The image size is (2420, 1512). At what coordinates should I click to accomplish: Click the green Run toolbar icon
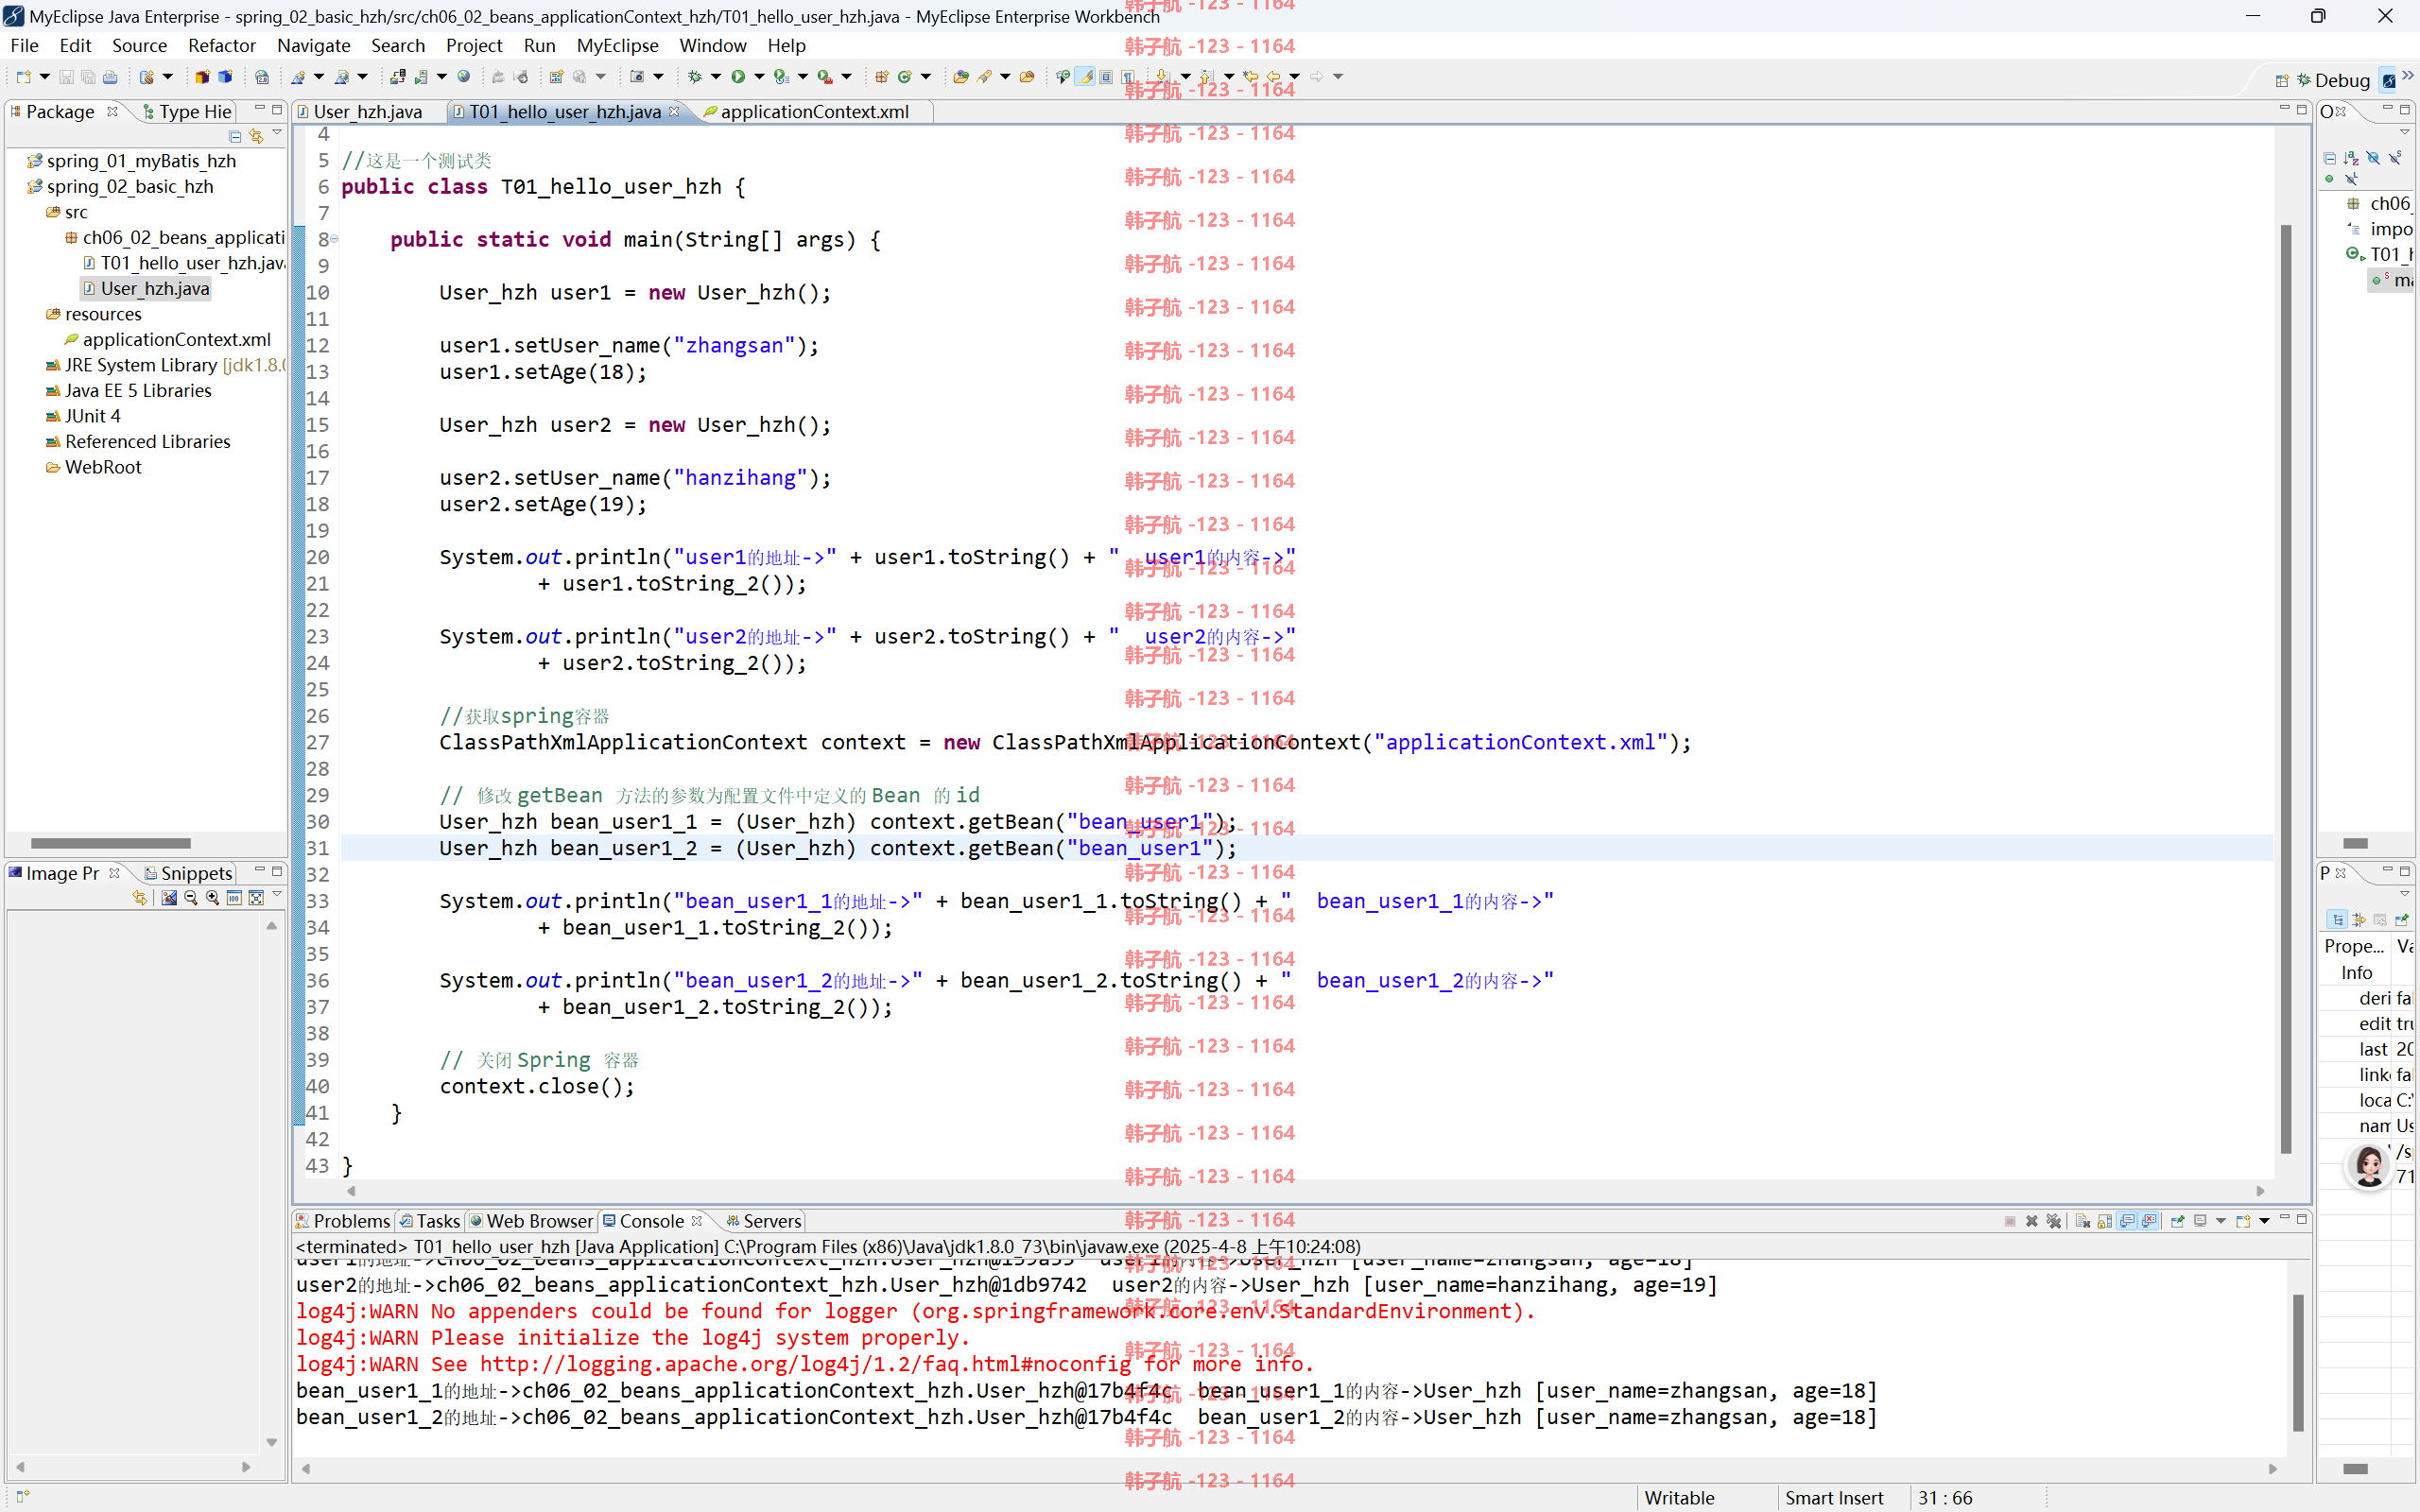738,77
